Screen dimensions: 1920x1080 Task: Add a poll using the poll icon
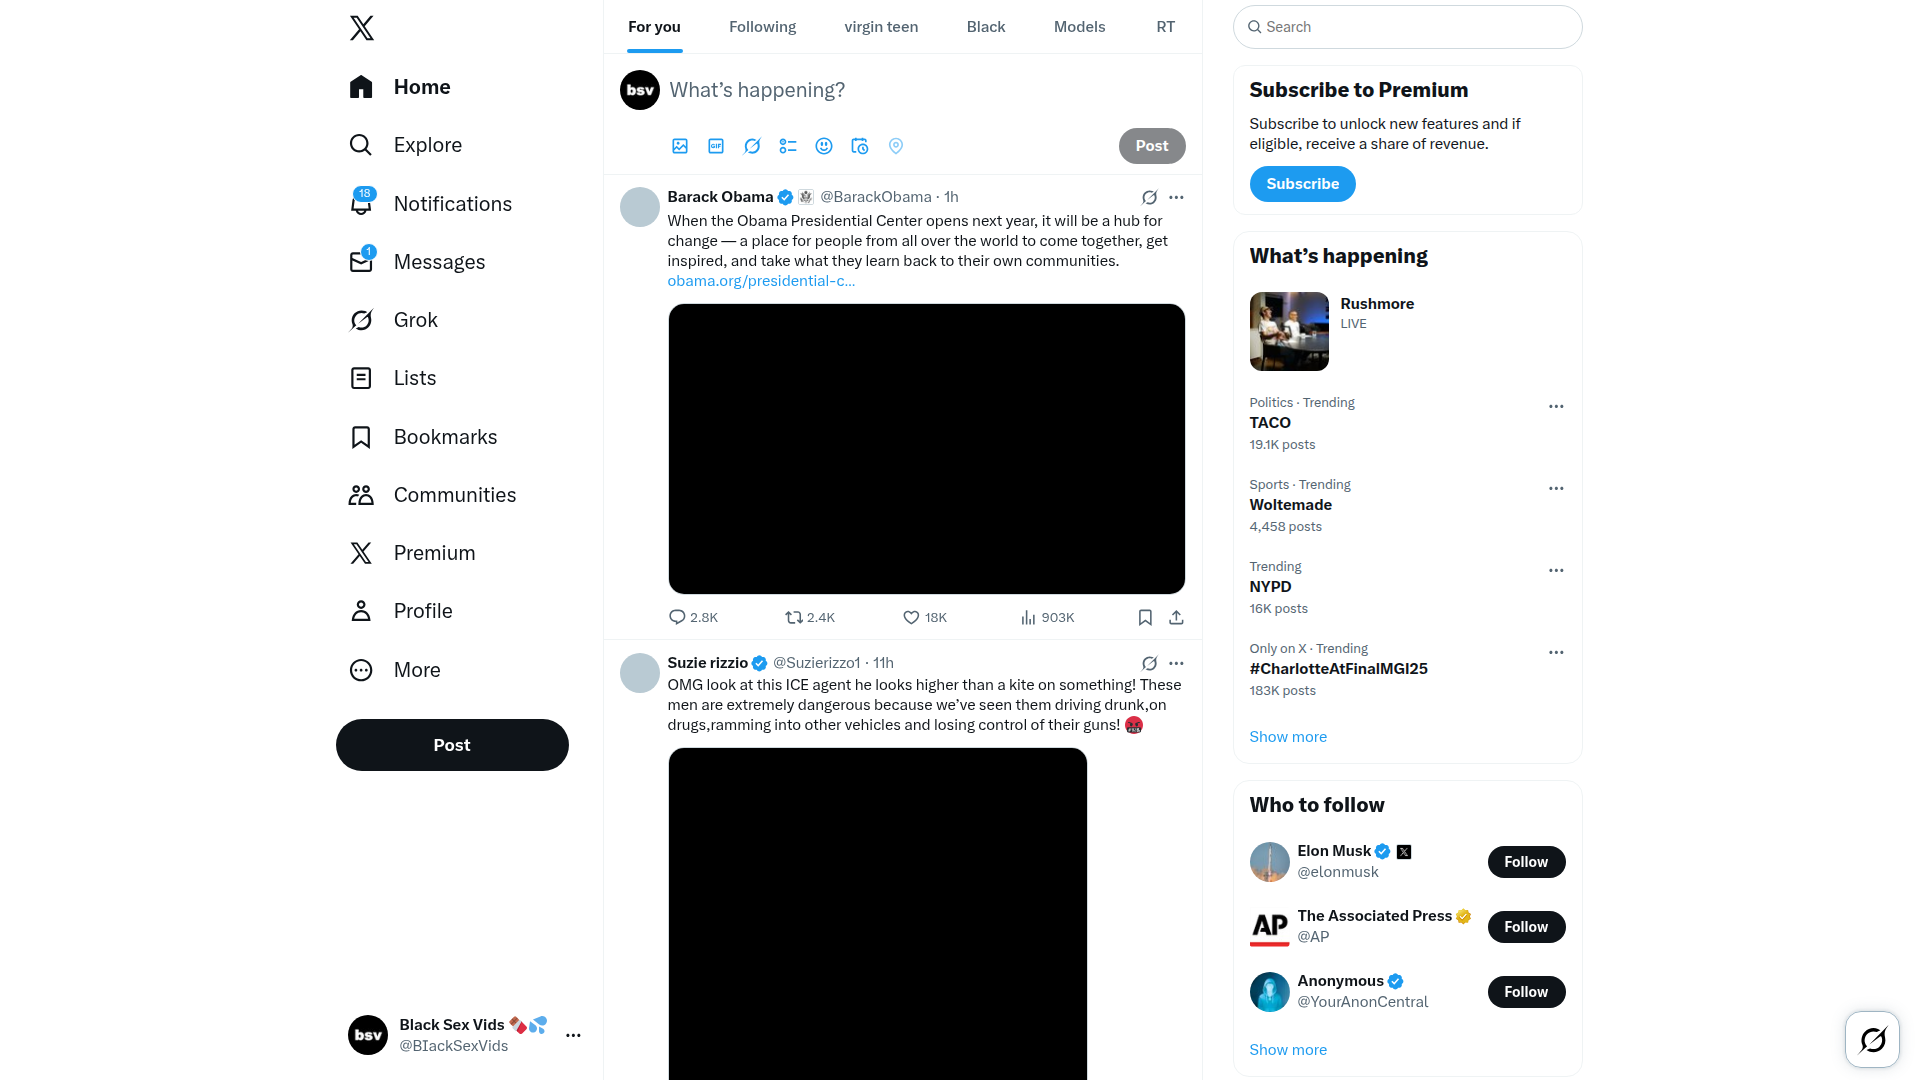tap(788, 146)
